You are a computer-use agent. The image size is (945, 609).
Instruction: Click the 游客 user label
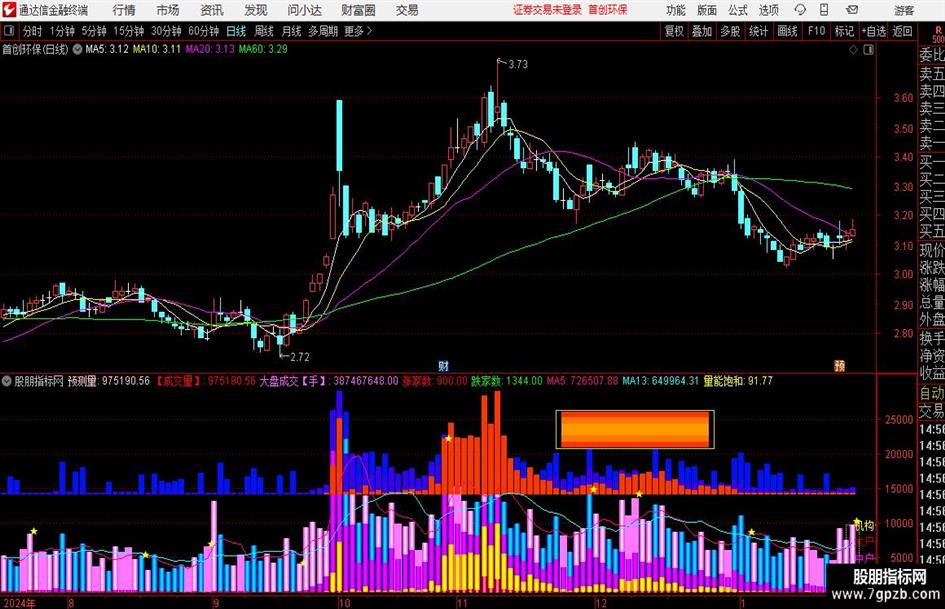(903, 10)
